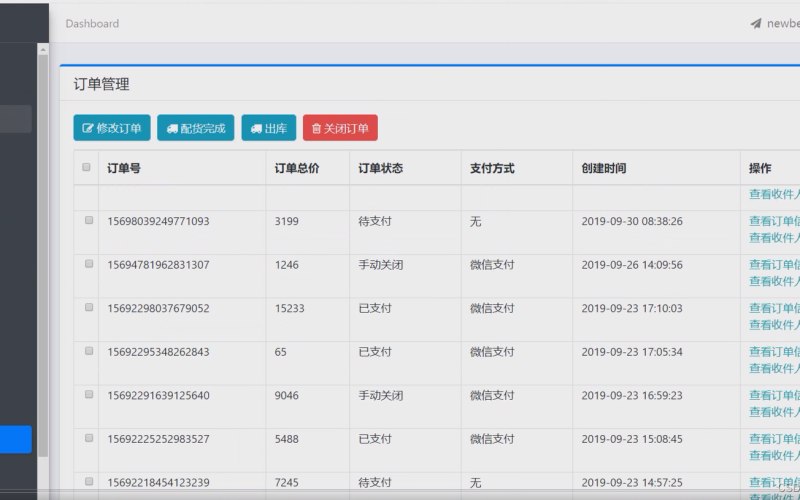800x500 pixels.
Task: Open 查看订单 link for order 15698039249771093
Action: point(774,221)
